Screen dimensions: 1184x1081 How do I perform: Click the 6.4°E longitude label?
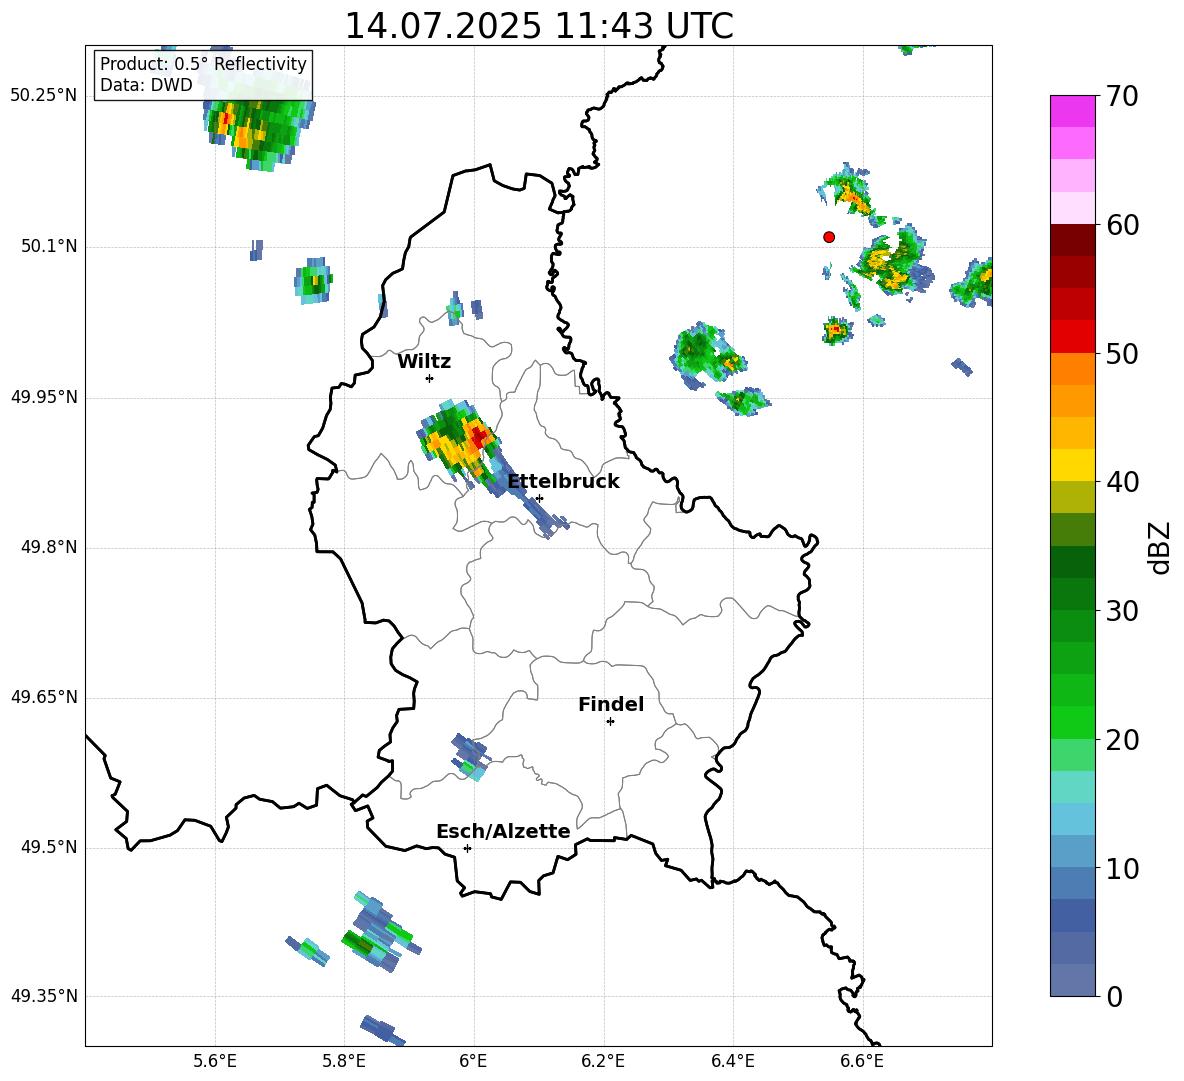[x=732, y=1061]
